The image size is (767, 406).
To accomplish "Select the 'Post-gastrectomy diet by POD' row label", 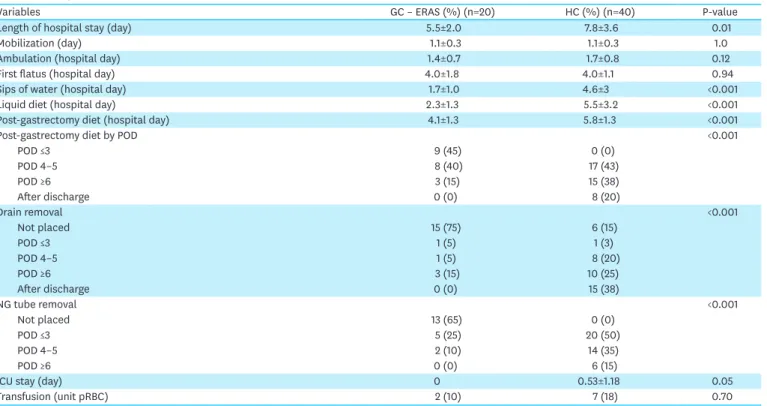I will [68, 135].
